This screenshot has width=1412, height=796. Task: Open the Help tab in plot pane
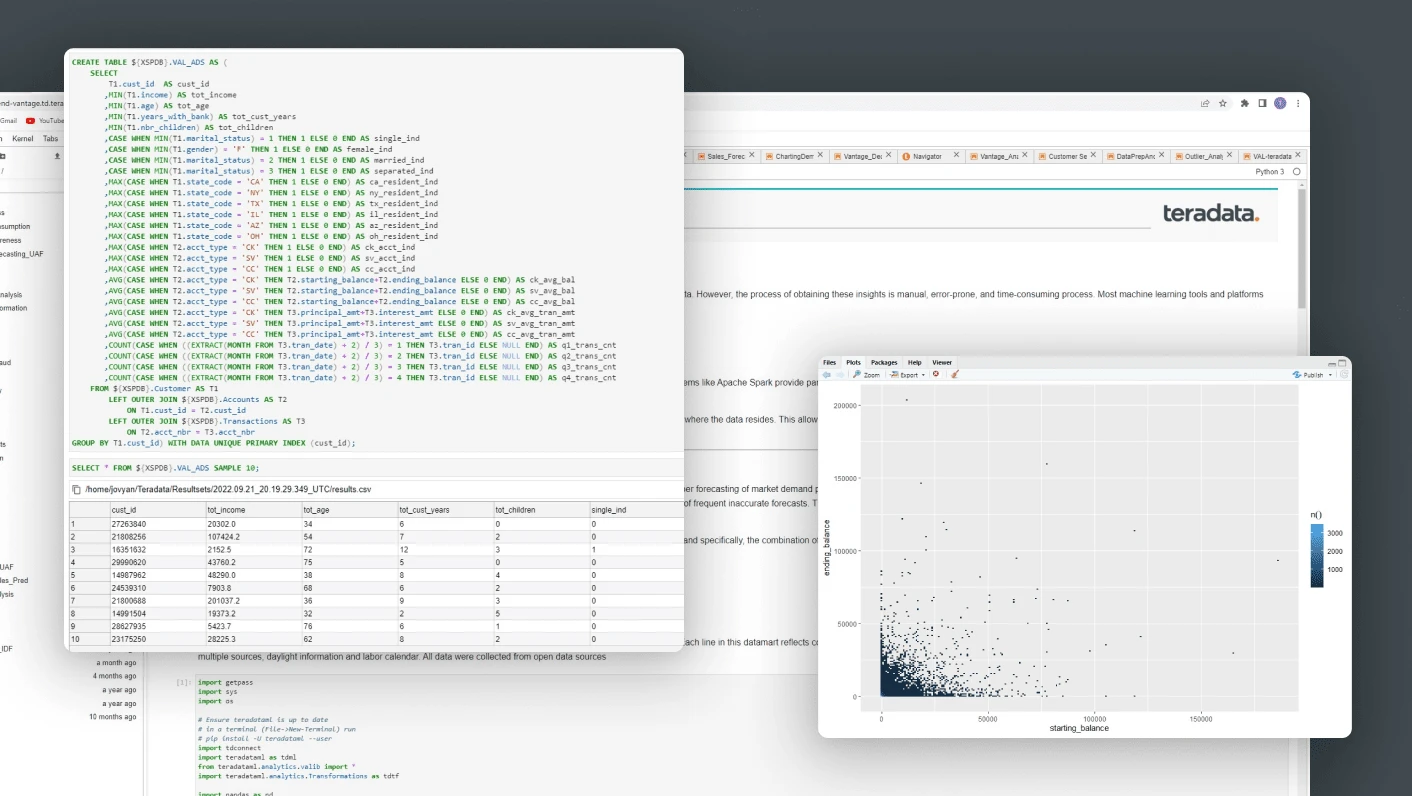pos(915,362)
